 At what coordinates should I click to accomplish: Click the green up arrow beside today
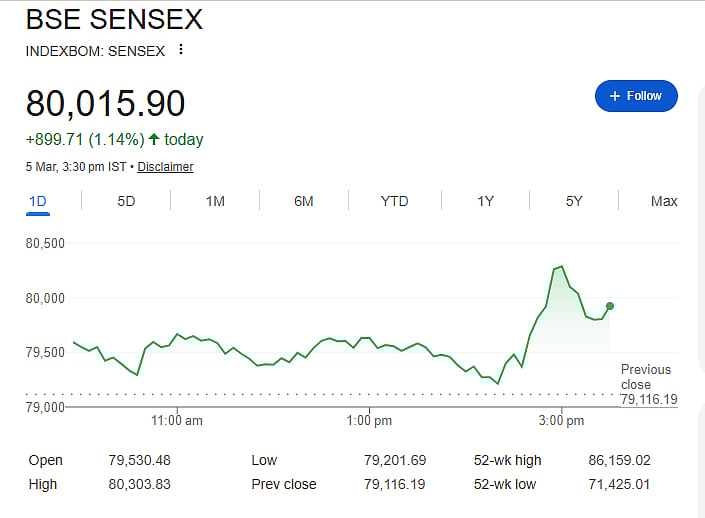coord(154,139)
